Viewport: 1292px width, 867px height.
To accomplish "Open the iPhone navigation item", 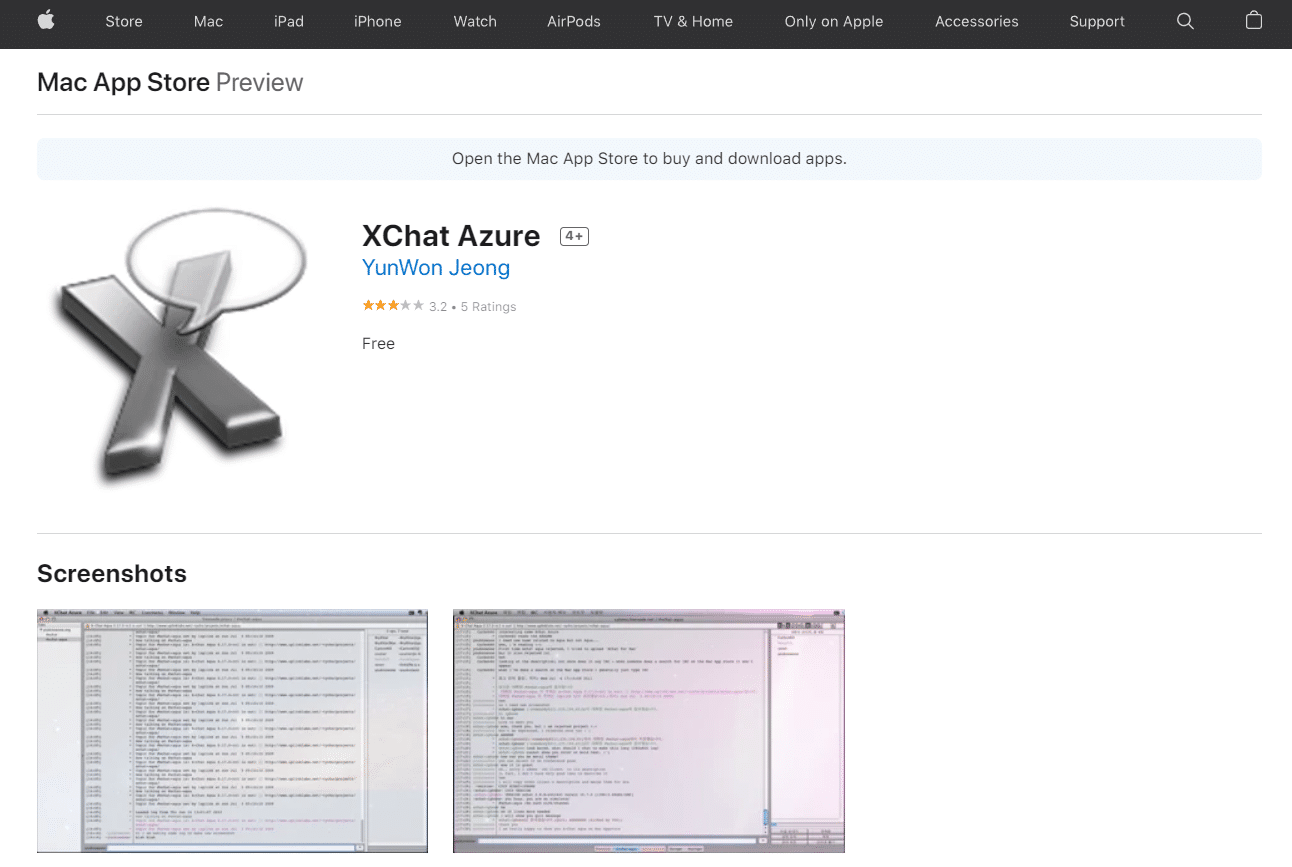I will pos(378,21).
